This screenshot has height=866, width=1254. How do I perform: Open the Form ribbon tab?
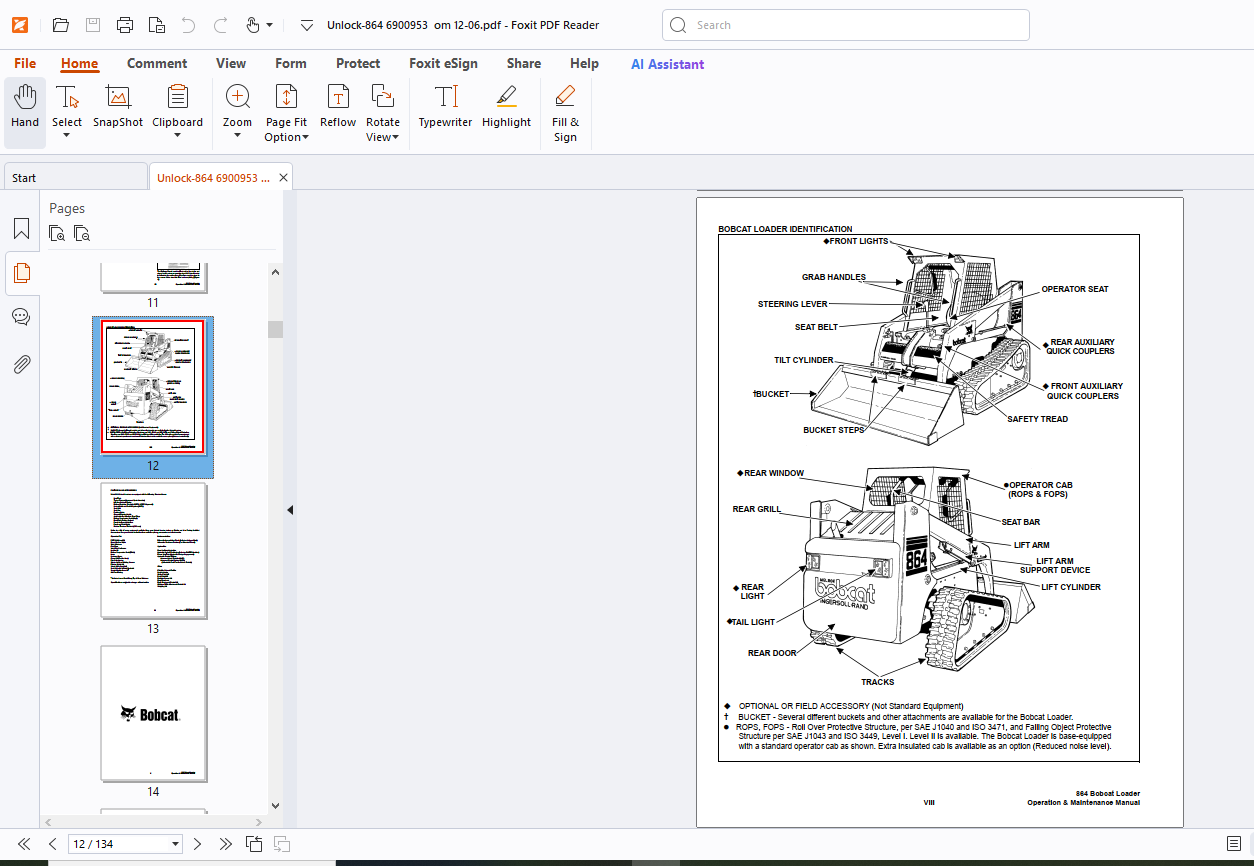point(291,63)
